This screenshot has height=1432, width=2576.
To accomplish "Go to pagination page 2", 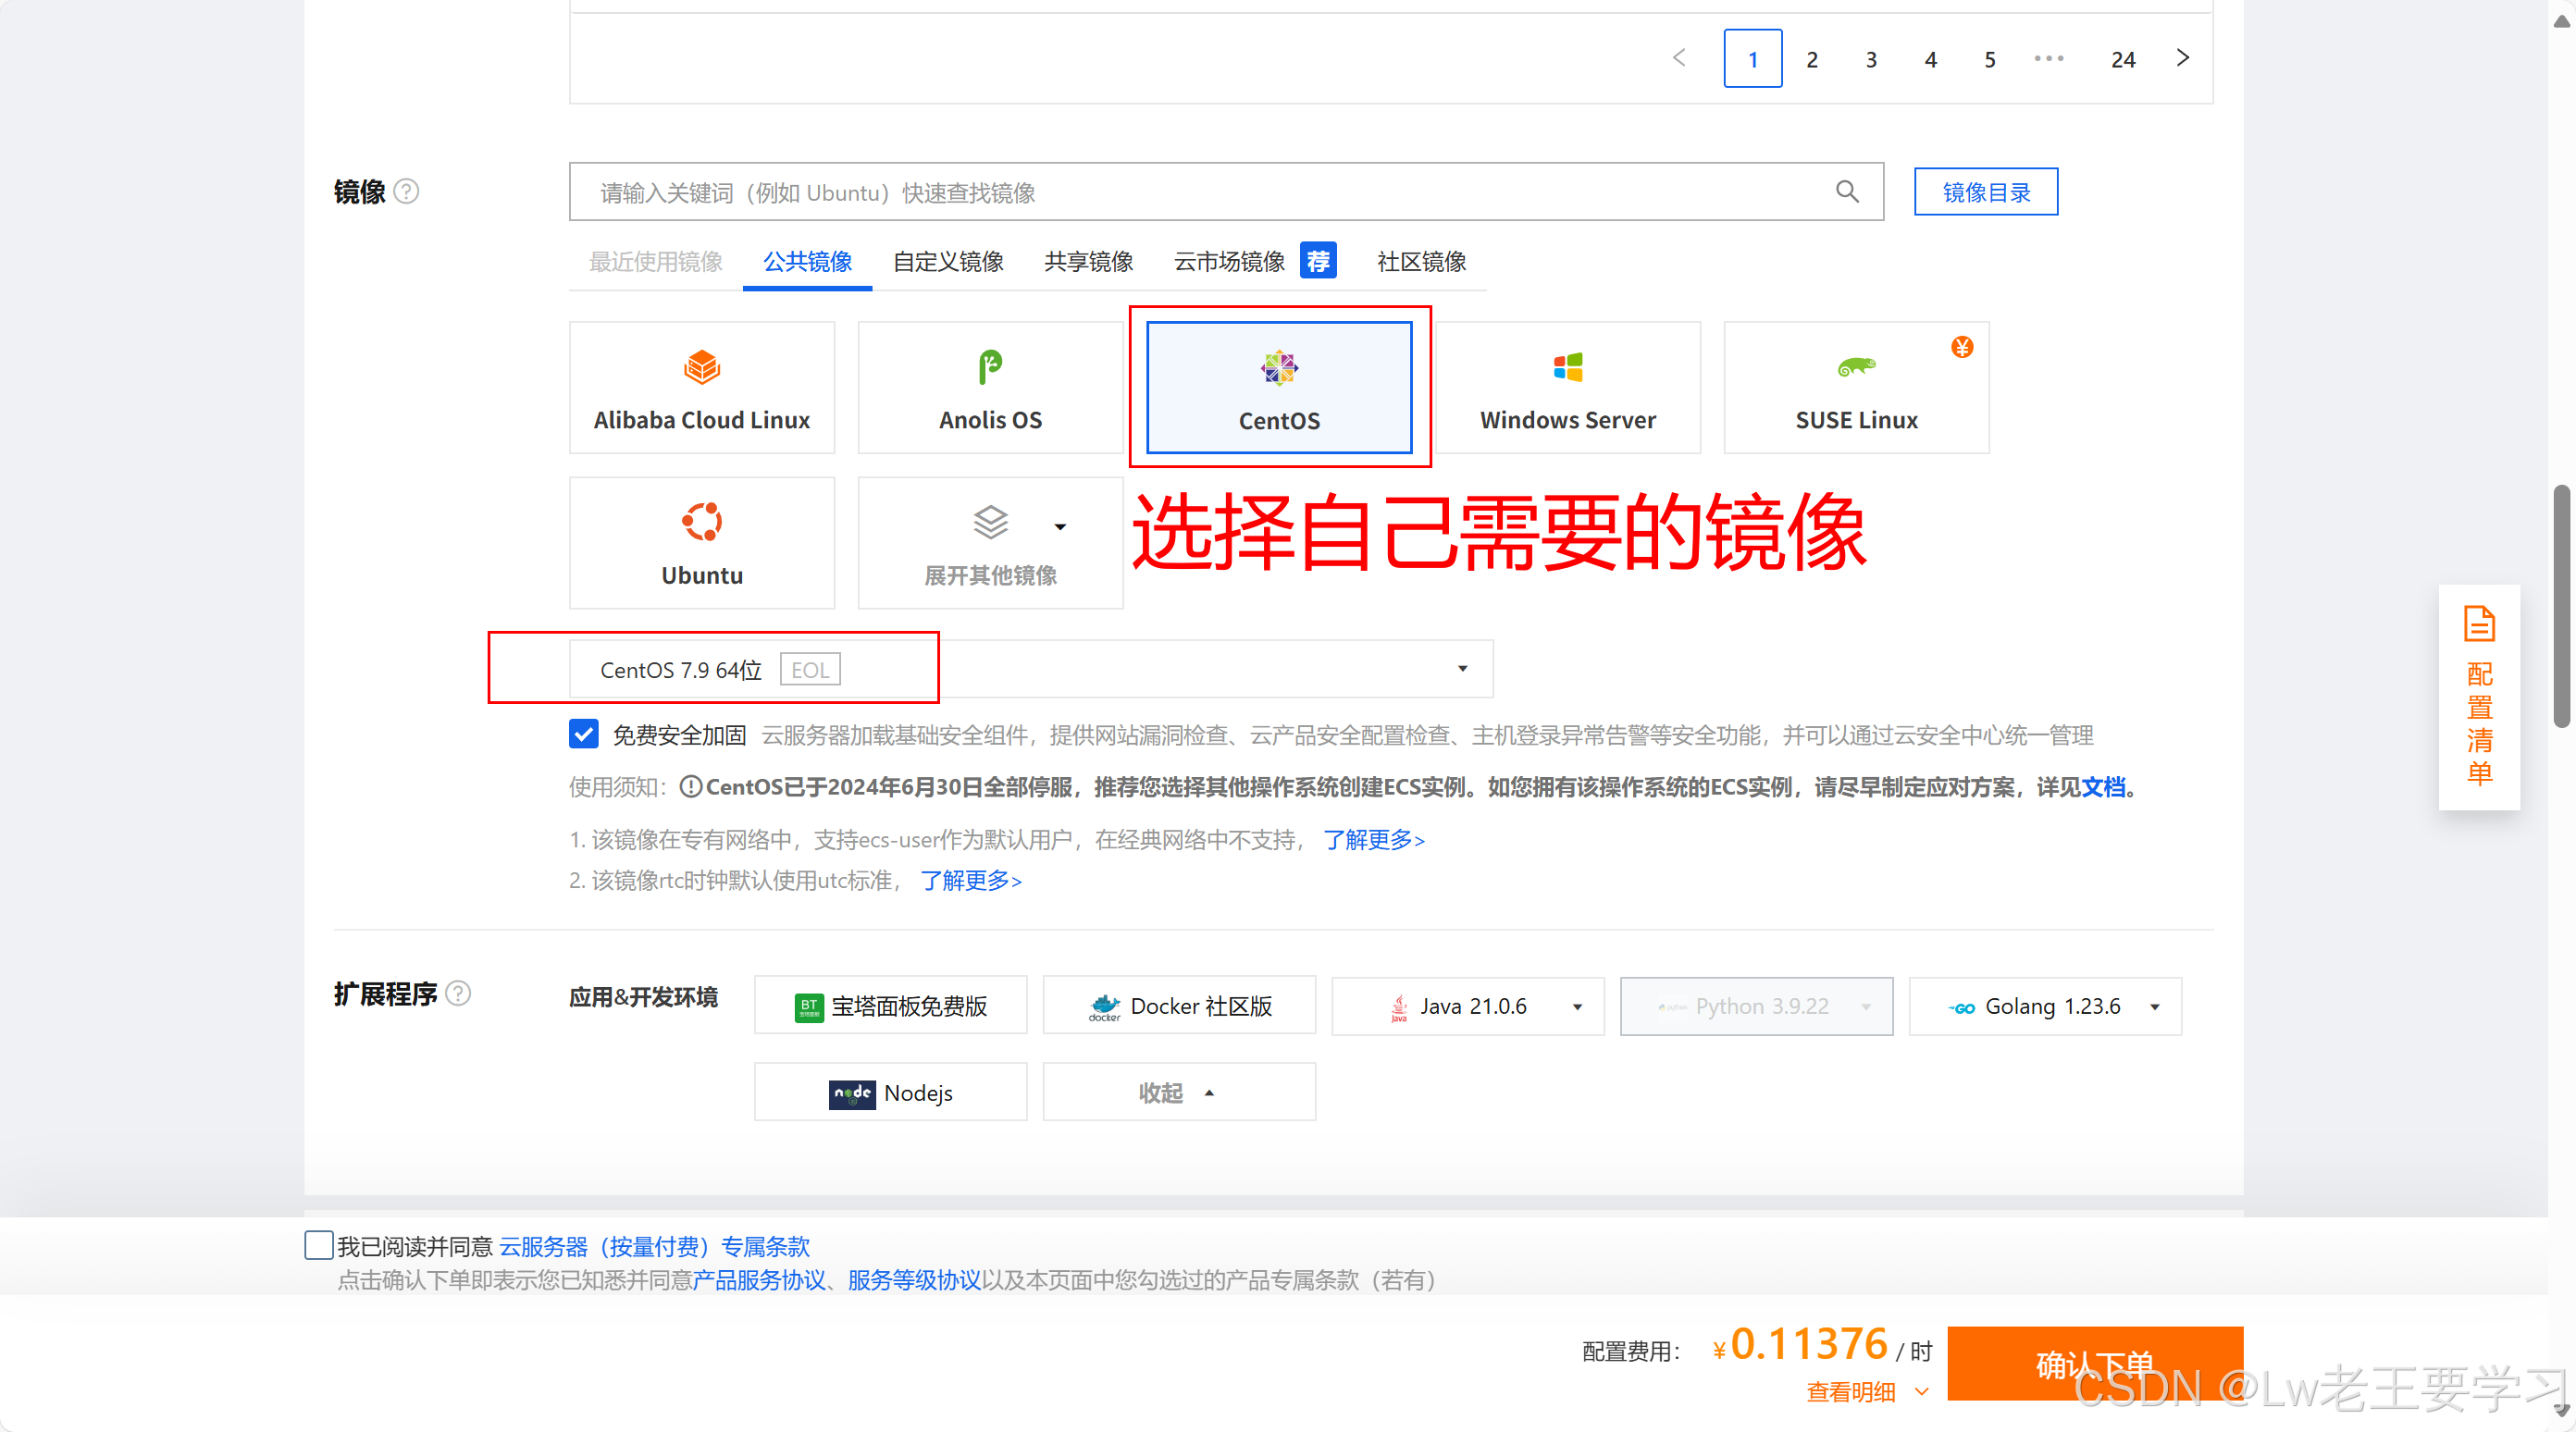I will click(x=1812, y=59).
